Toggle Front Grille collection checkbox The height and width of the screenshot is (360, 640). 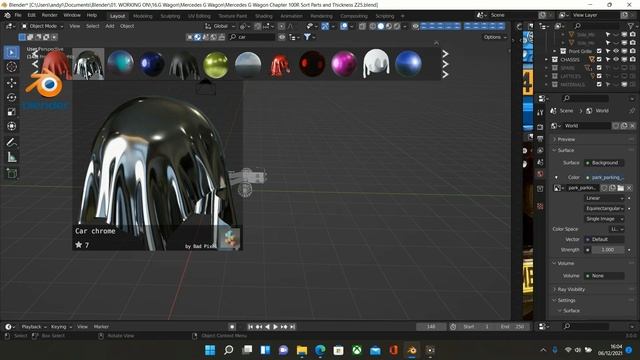click(x=599, y=51)
